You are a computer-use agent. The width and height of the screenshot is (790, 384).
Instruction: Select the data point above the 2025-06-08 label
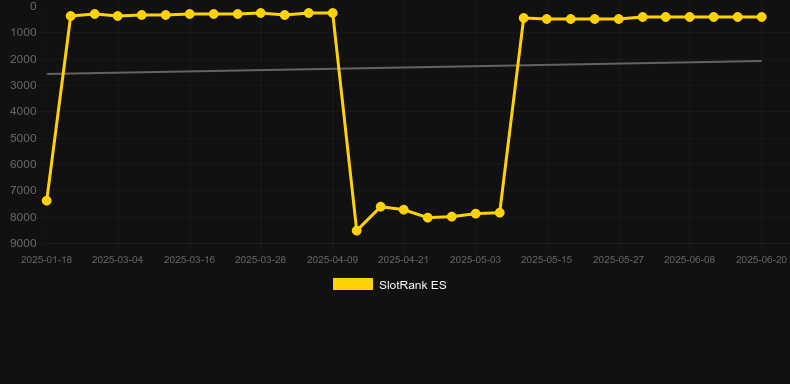(690, 17)
